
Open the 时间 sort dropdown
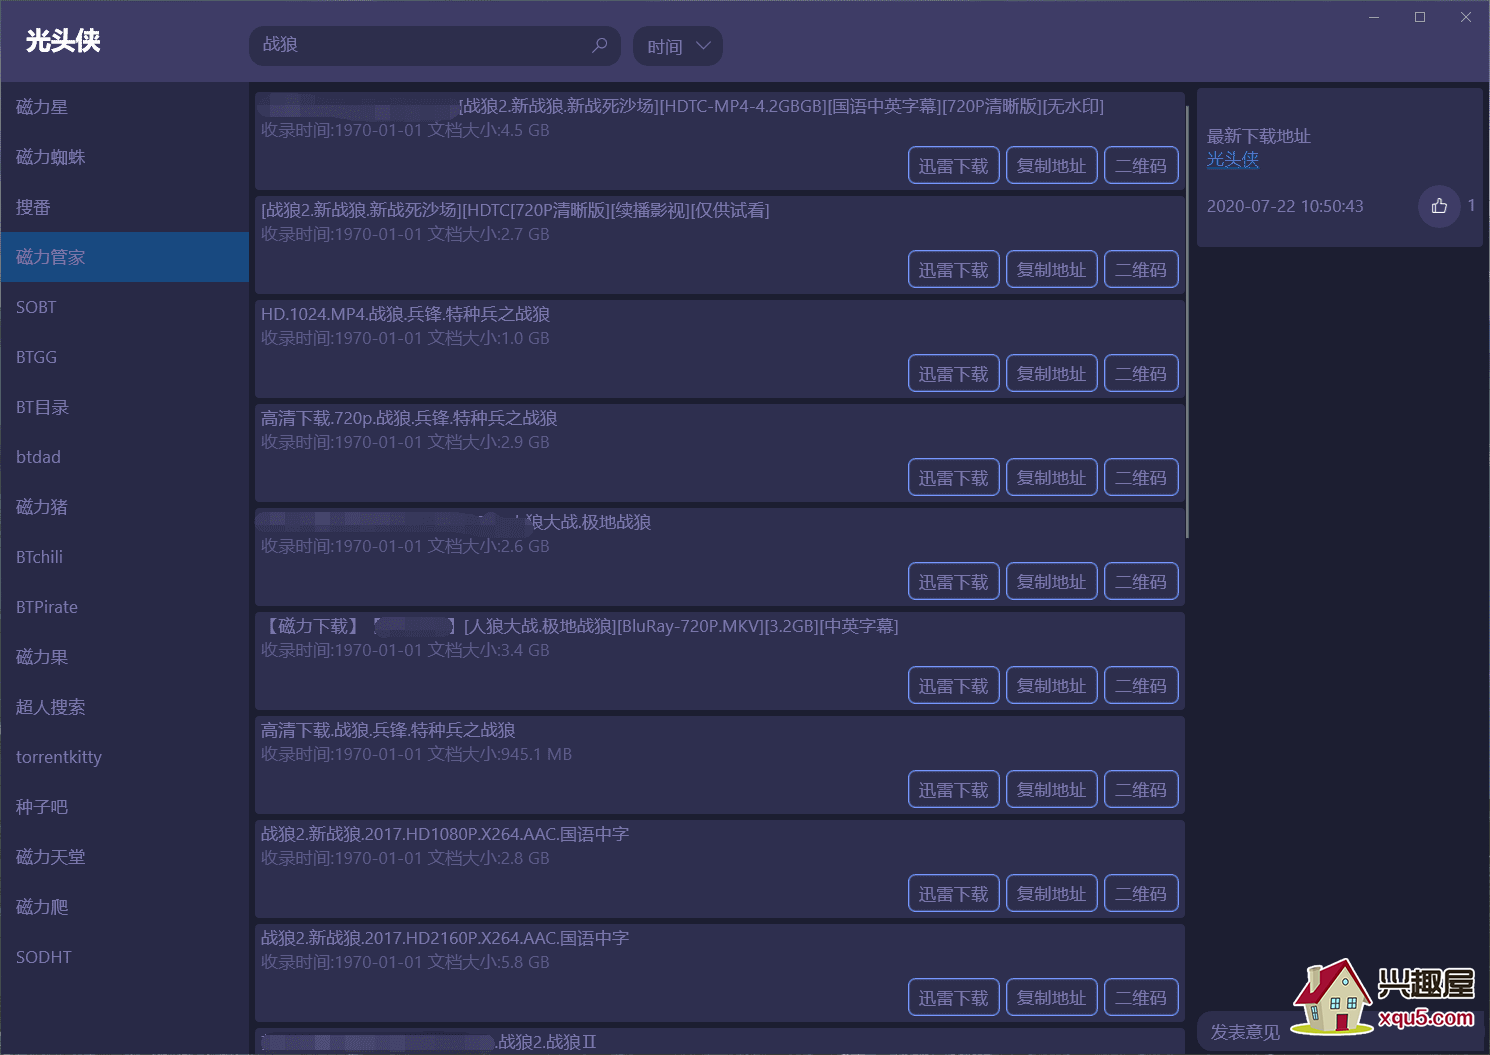678,46
